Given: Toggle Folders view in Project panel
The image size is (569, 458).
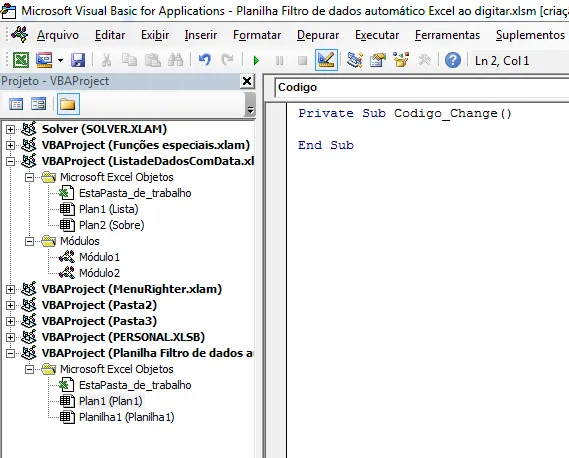Looking at the screenshot, I should click(x=68, y=104).
